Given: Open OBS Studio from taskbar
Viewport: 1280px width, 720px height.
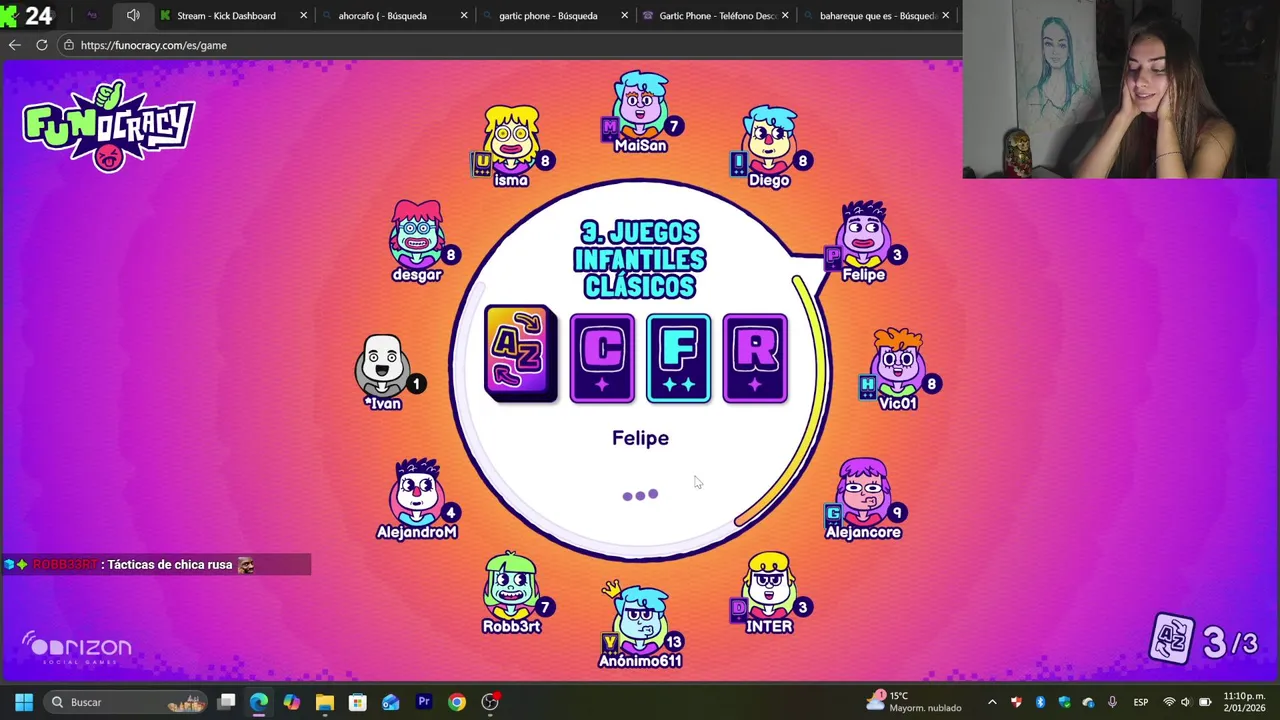Looking at the screenshot, I should pos(490,702).
